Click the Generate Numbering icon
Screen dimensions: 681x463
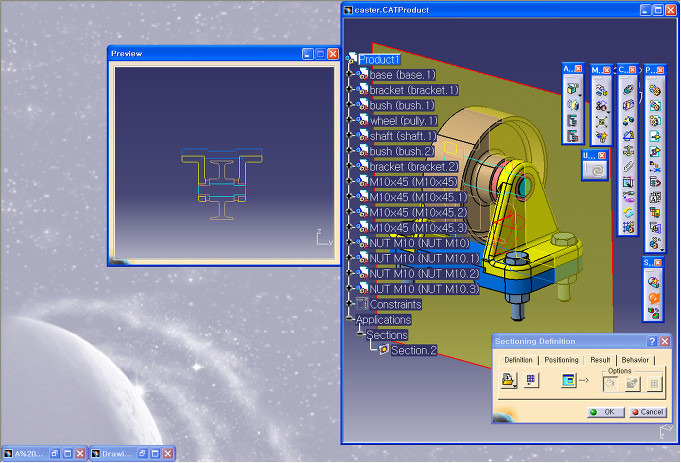coord(655,197)
